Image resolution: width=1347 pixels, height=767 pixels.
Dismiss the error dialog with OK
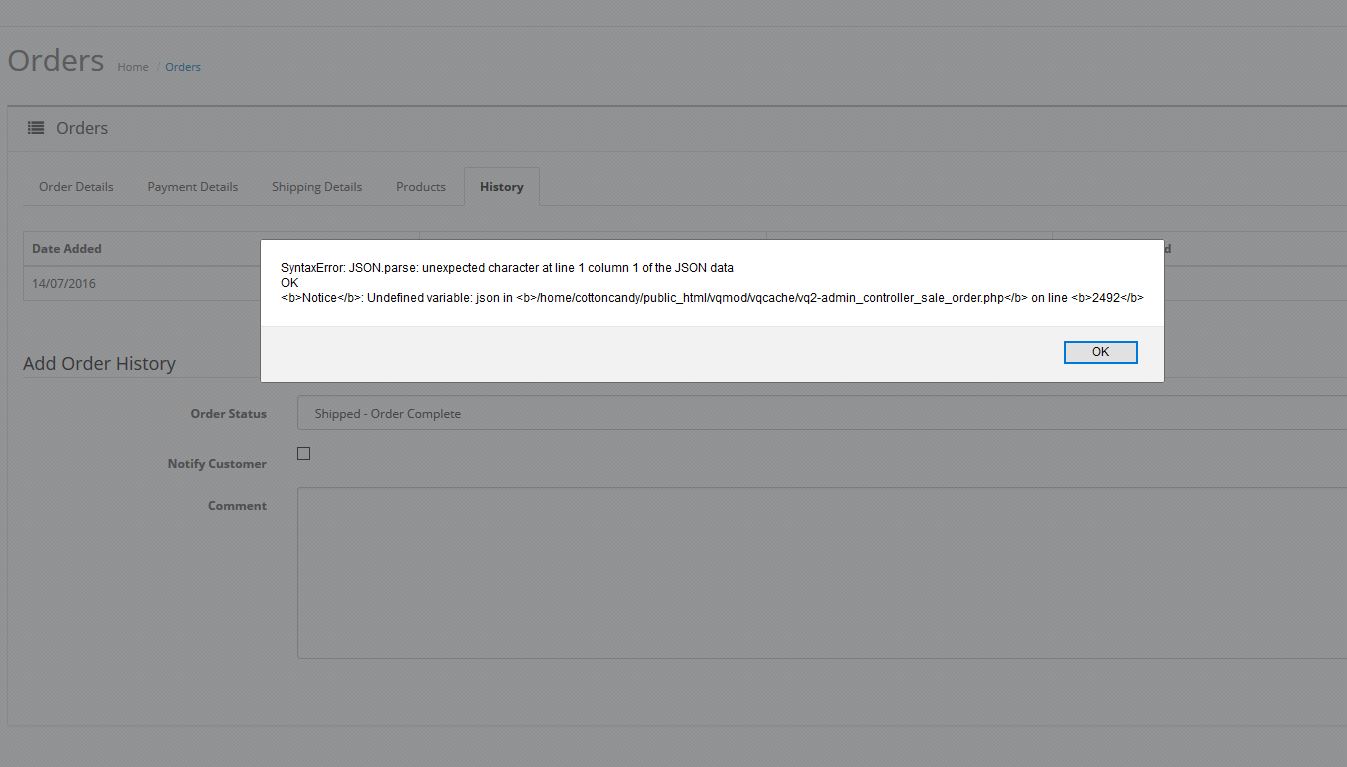pyautogui.click(x=1100, y=352)
